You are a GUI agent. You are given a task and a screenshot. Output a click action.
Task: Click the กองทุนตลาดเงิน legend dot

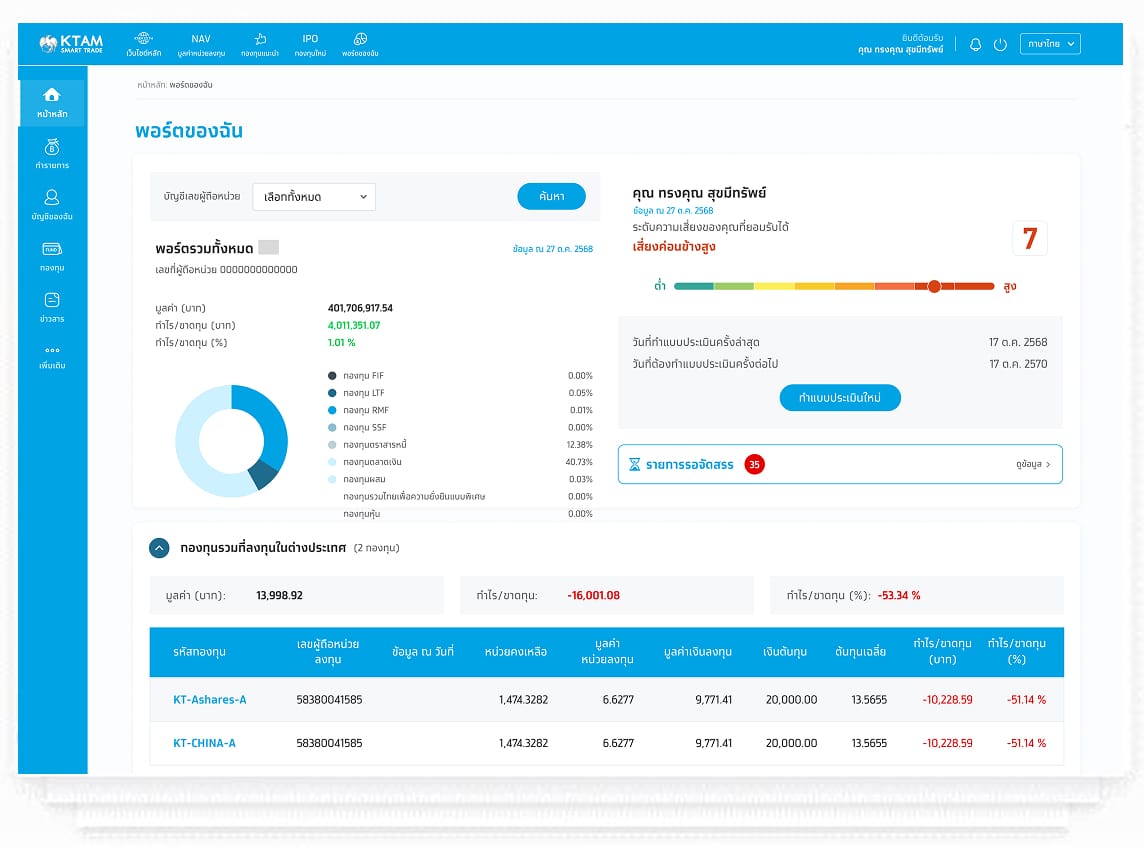332,462
